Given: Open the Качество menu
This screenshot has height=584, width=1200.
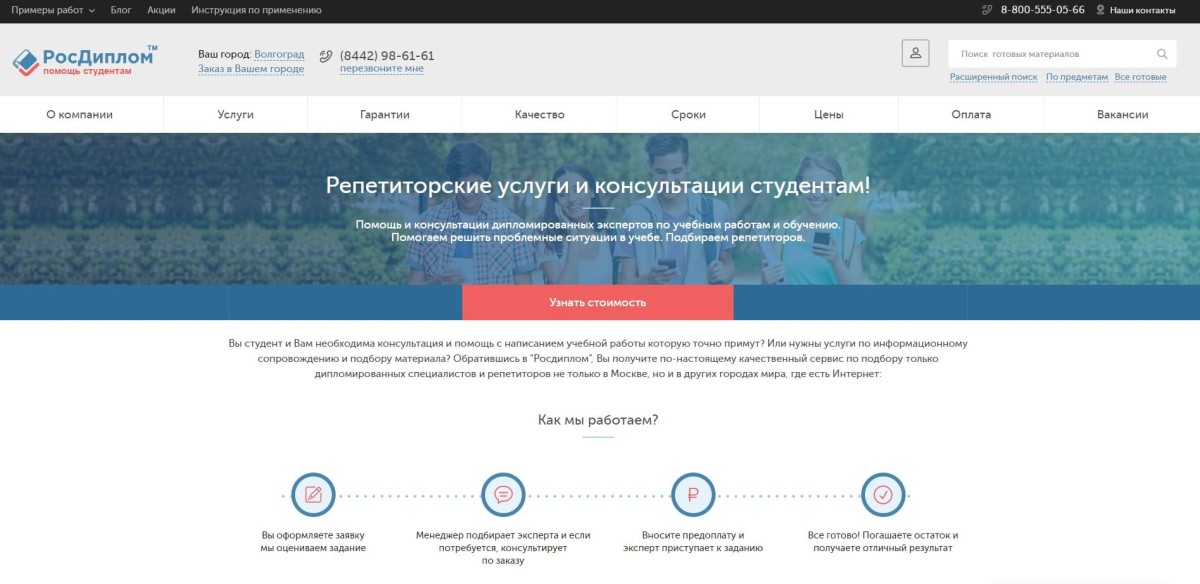Looking at the screenshot, I should pos(540,115).
